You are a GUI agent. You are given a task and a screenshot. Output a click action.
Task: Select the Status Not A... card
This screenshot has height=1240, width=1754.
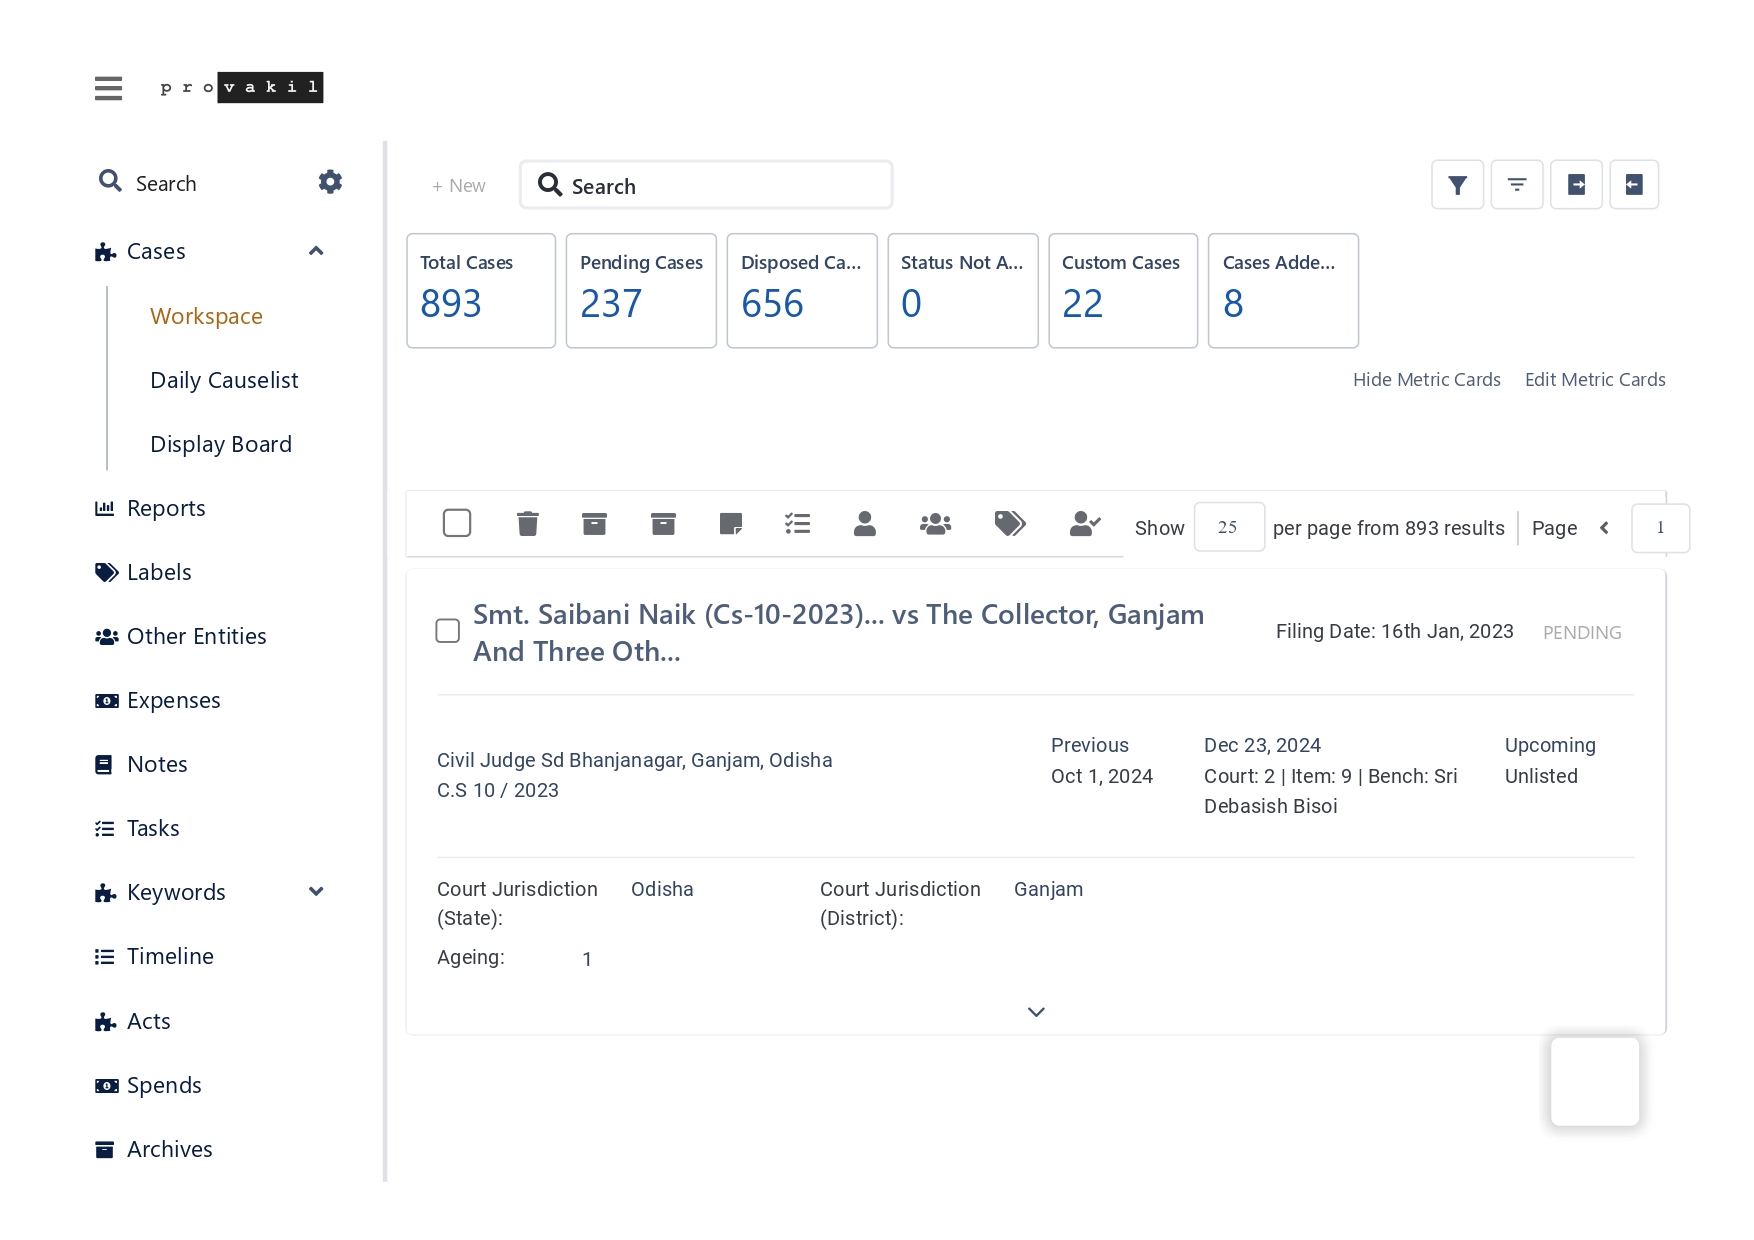point(963,291)
